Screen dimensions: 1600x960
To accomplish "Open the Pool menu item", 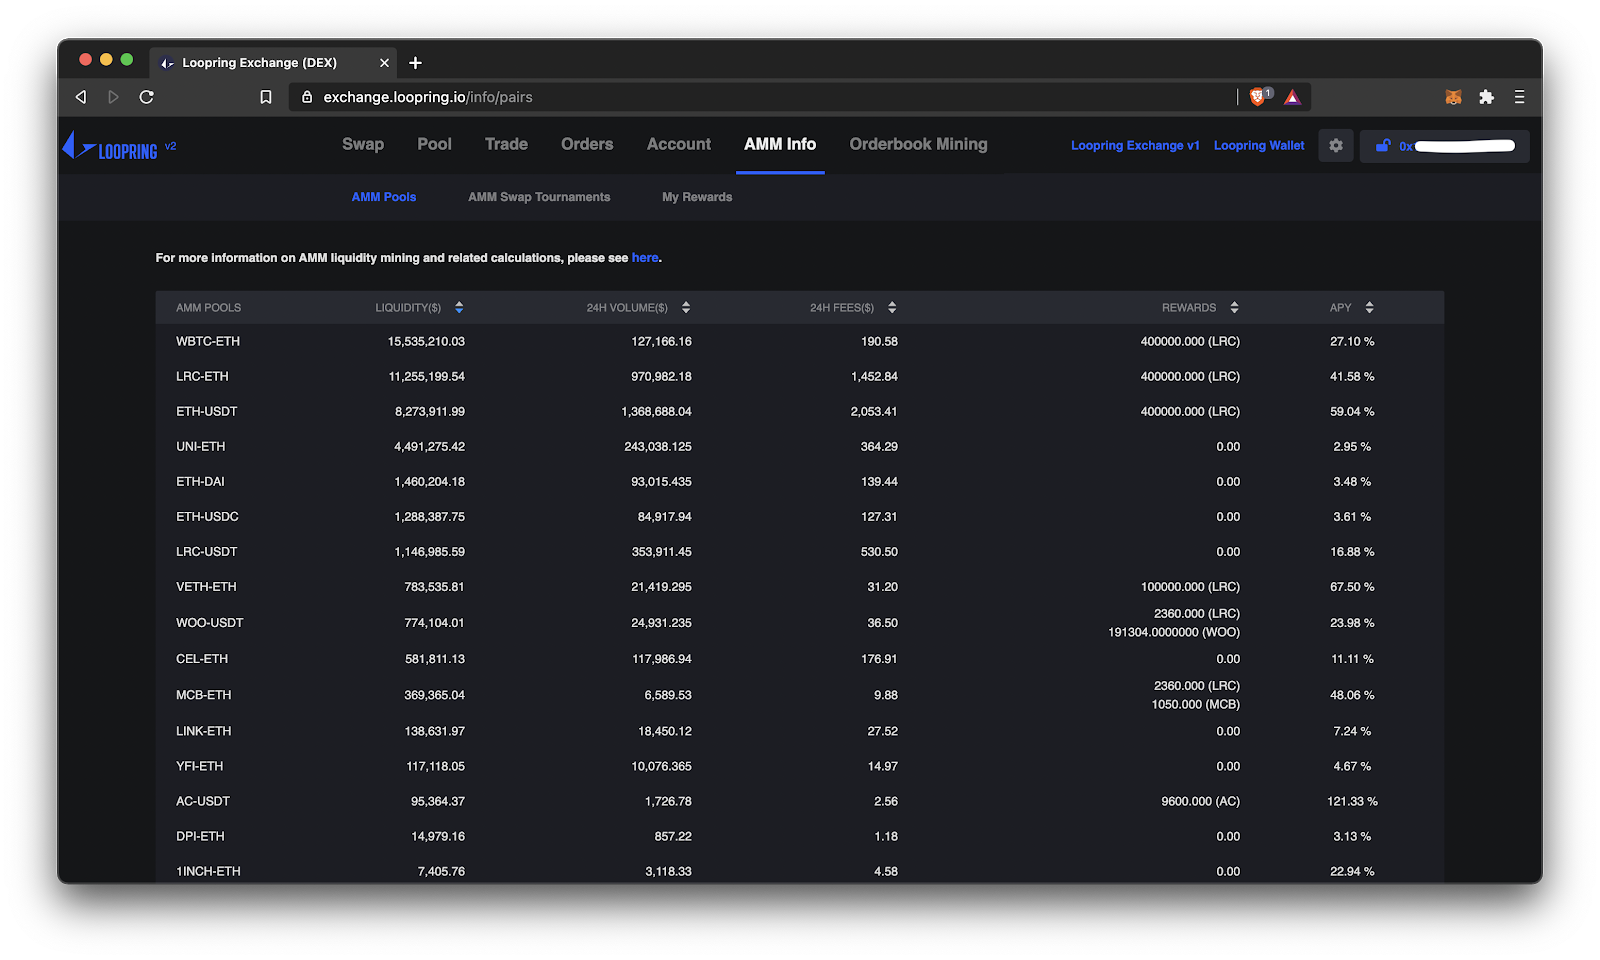I will tap(435, 144).
